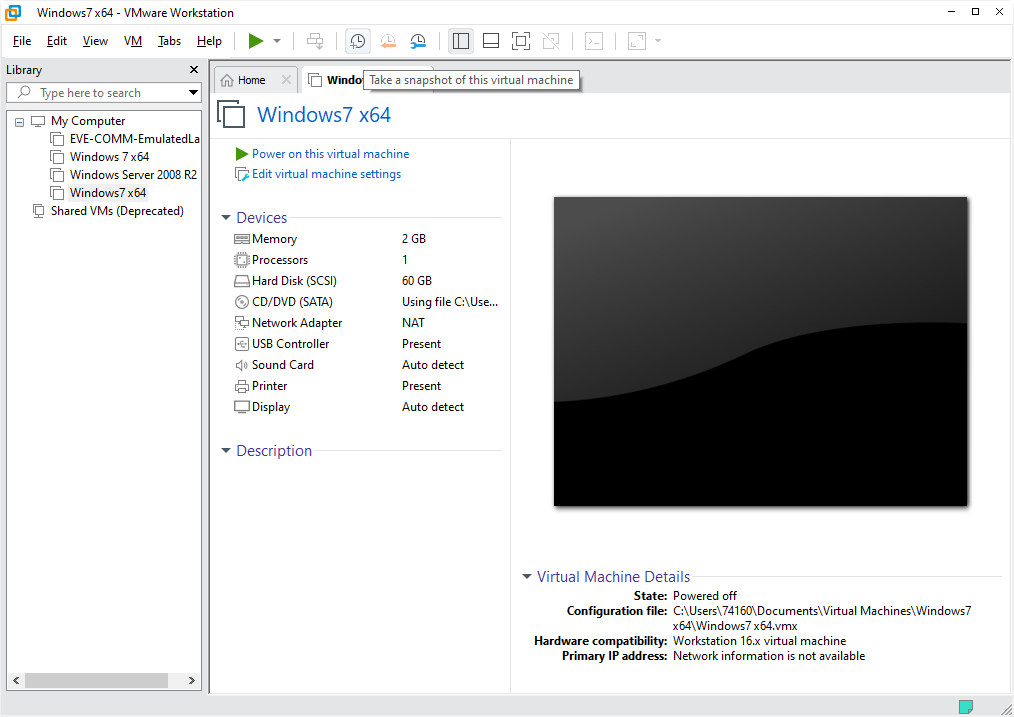Close the Library panel
Screen dimensions: 1014x717
pyautogui.click(x=193, y=69)
